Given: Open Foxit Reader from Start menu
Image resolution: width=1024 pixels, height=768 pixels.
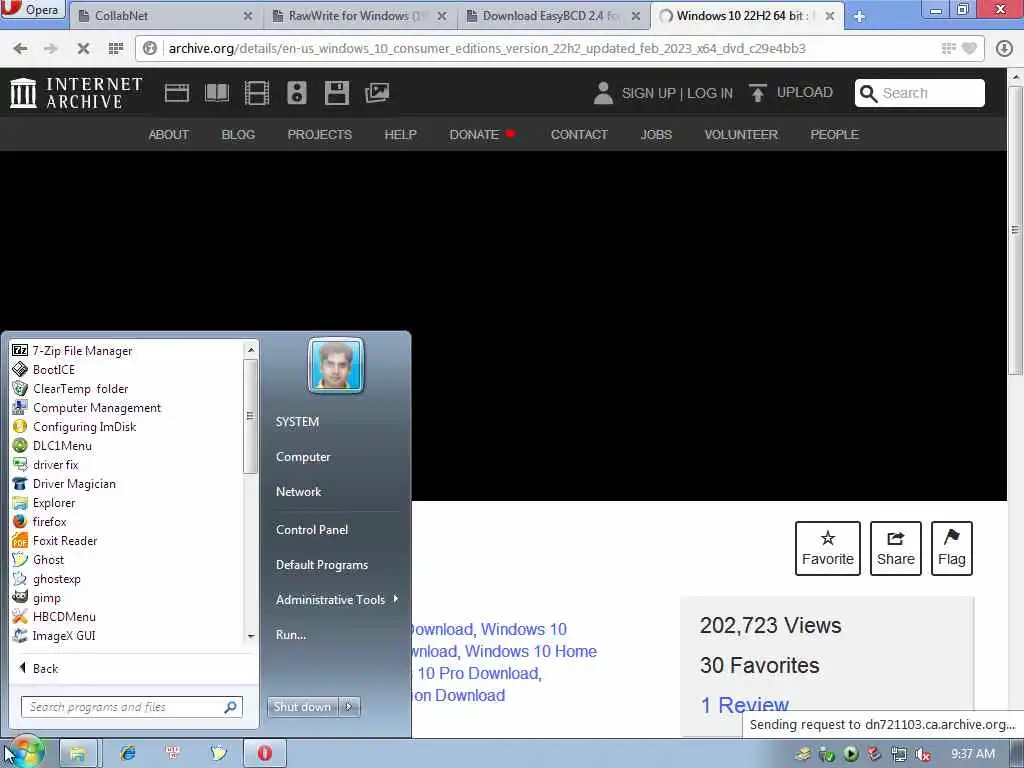Looking at the screenshot, I should coord(55,541).
